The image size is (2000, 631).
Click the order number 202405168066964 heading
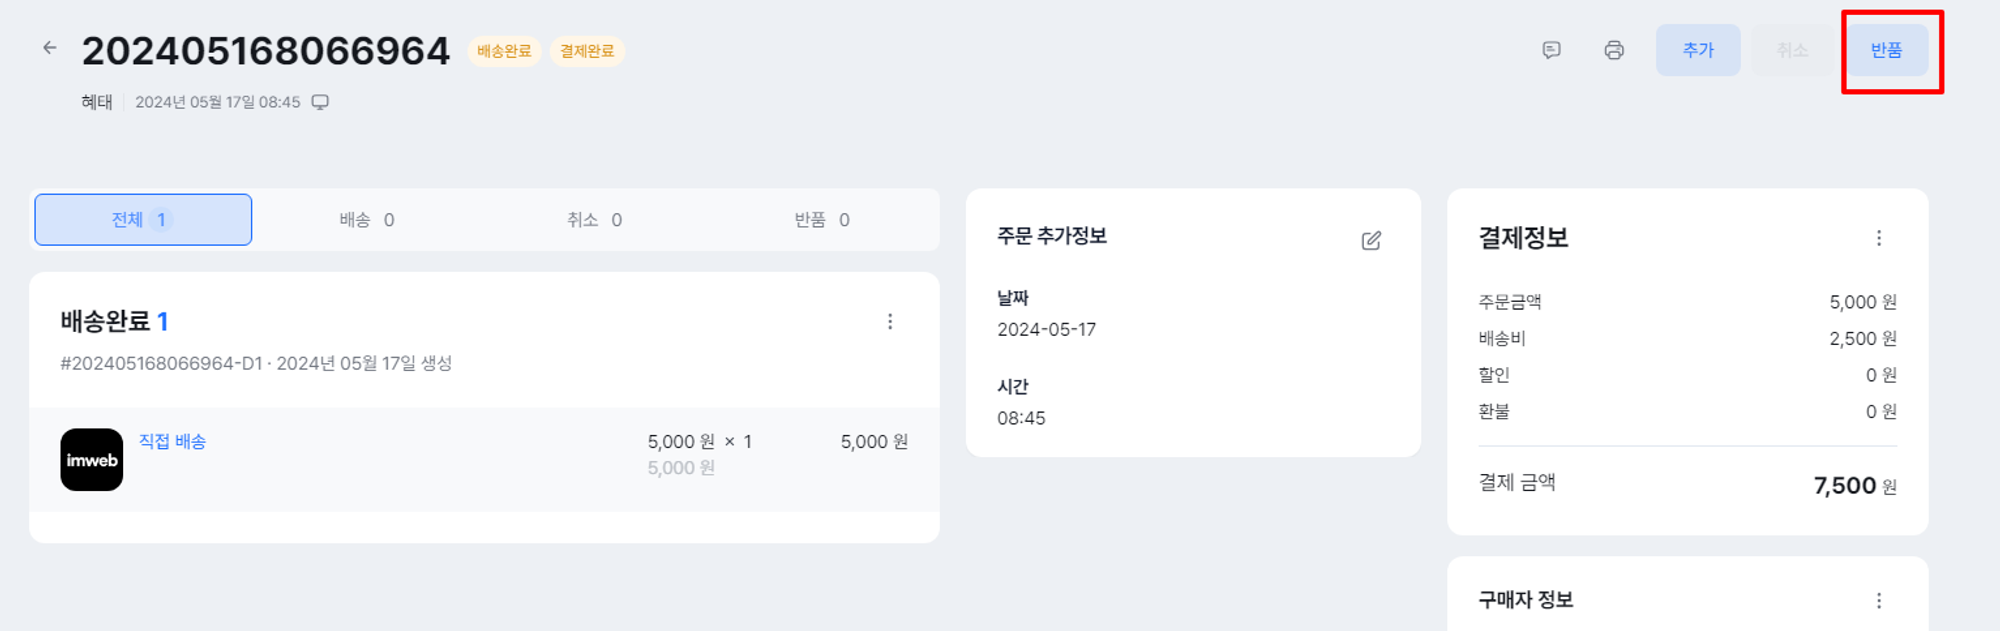(266, 51)
